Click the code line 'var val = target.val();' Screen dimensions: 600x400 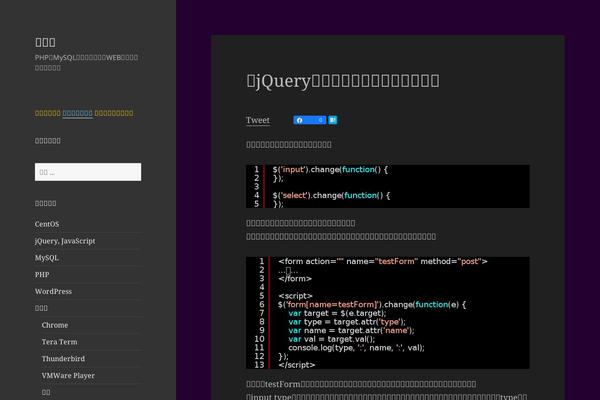[x=332, y=340]
